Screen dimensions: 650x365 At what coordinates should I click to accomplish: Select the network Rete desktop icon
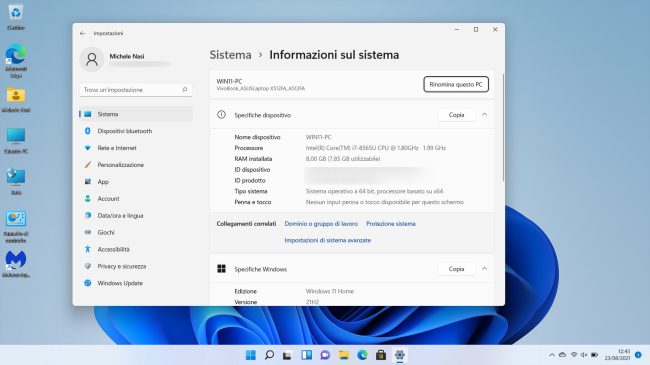[16, 182]
